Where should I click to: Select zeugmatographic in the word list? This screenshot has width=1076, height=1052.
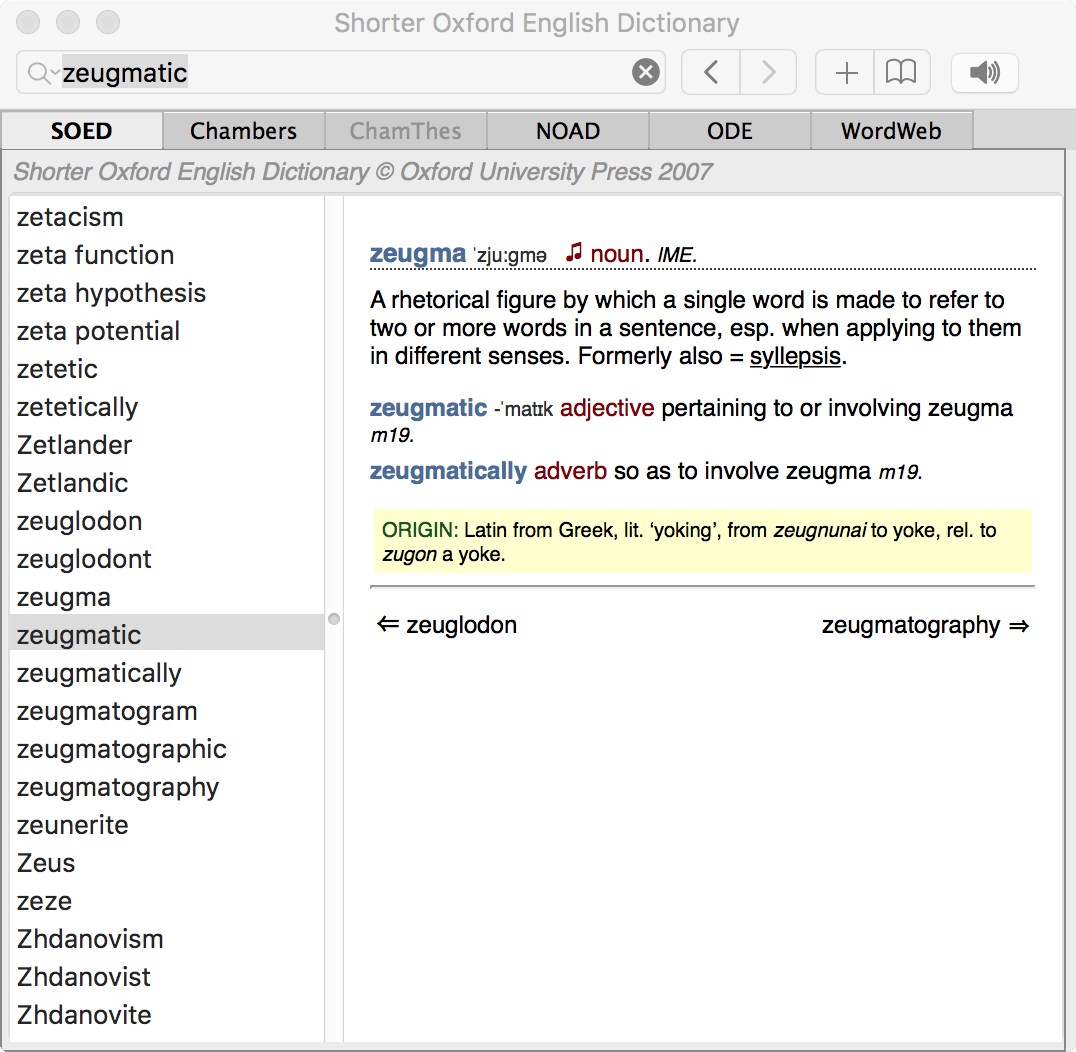tap(167, 749)
